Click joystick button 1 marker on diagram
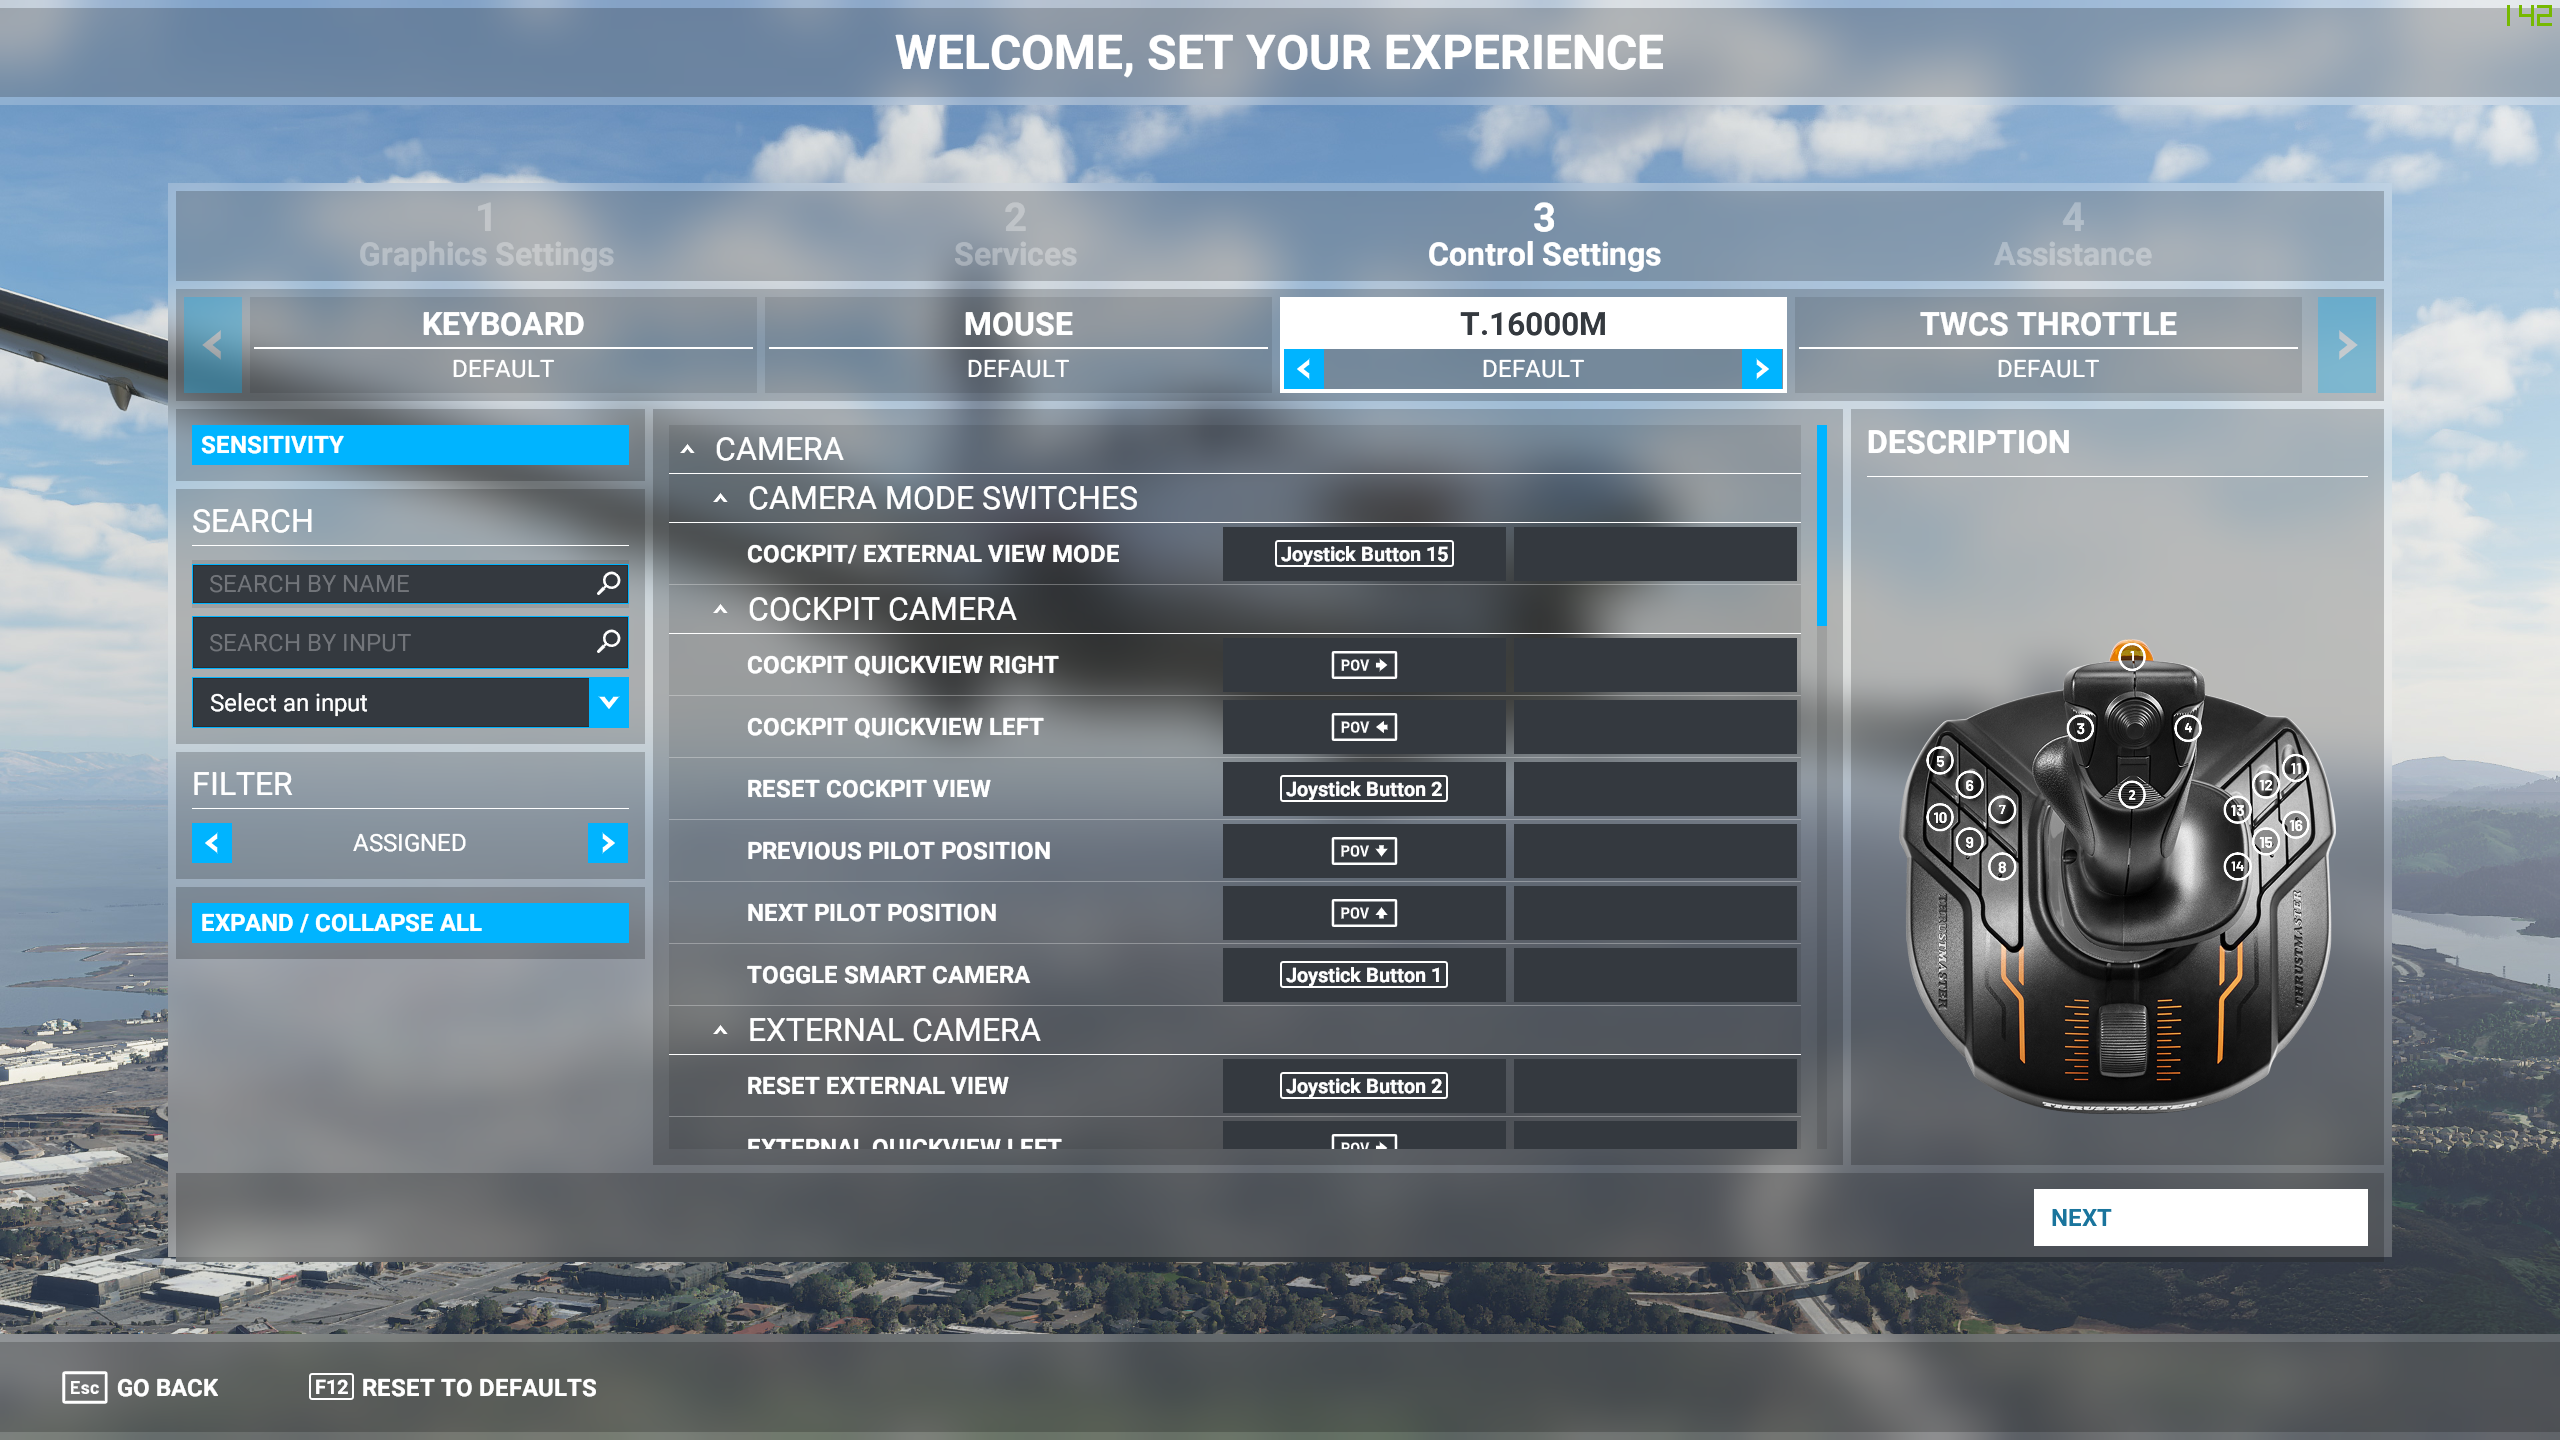Image resolution: width=2560 pixels, height=1440 pixels. pos(2131,657)
